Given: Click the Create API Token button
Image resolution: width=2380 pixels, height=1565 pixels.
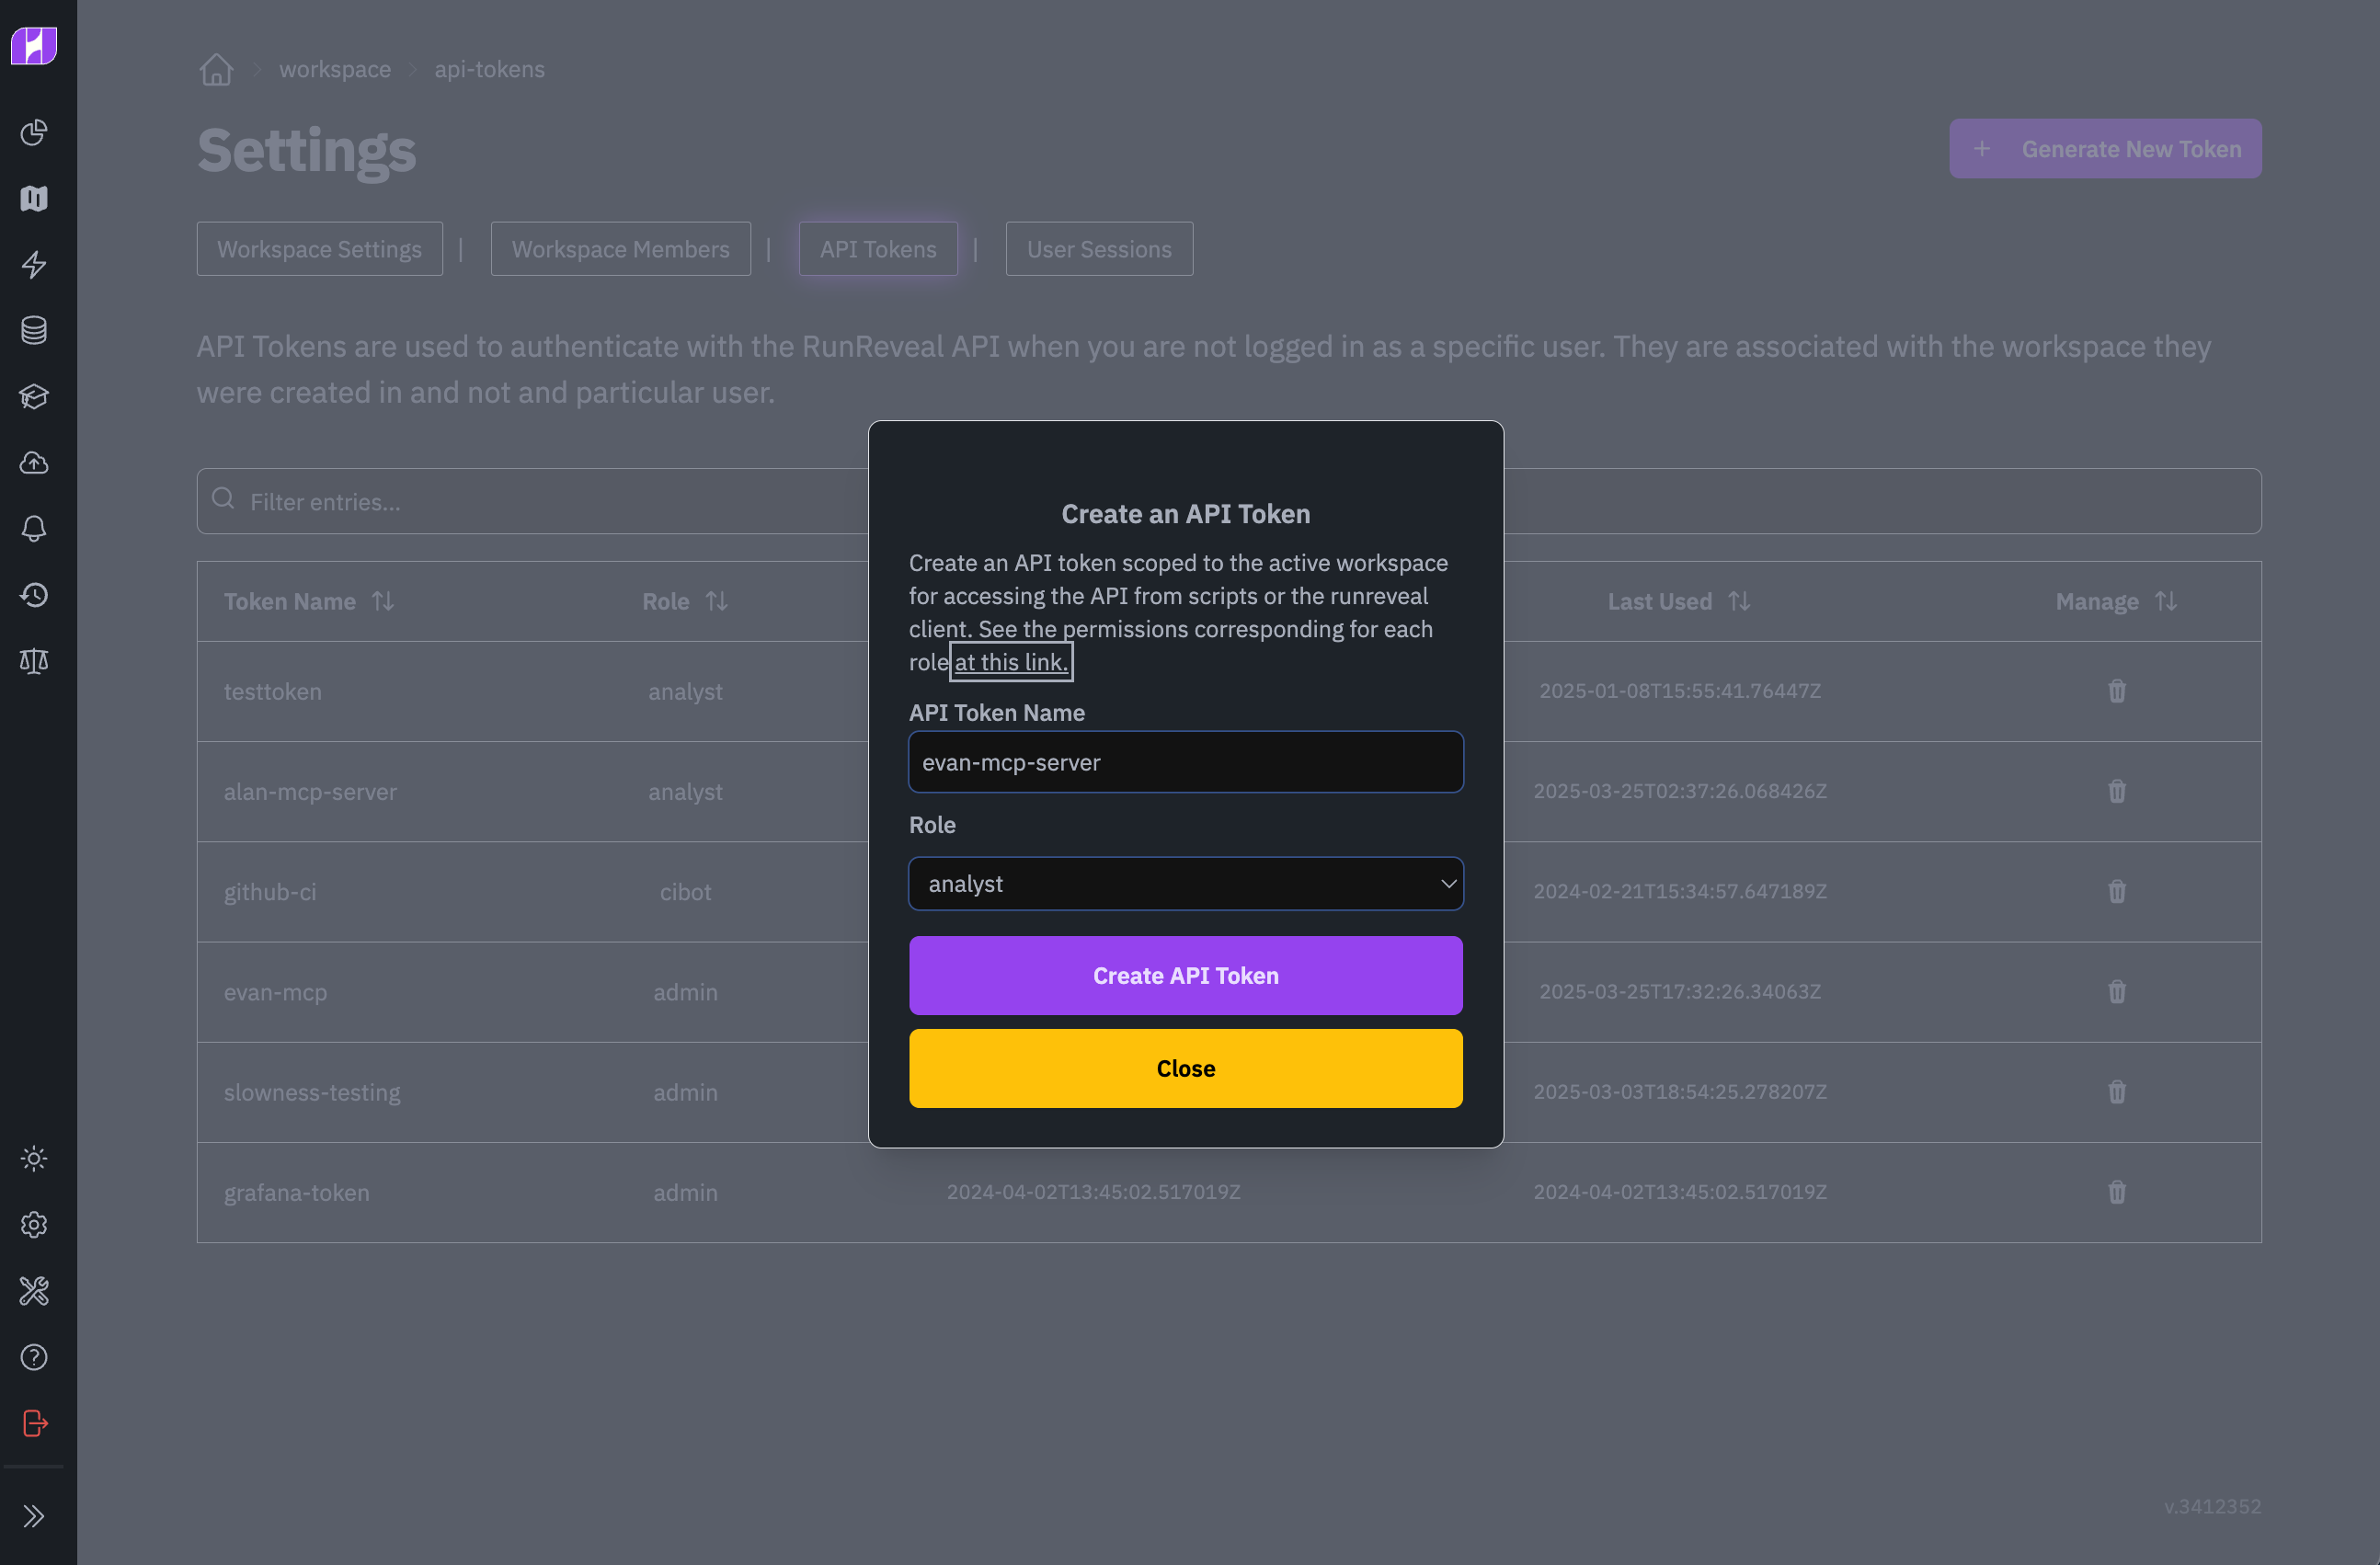Looking at the screenshot, I should [x=1185, y=975].
